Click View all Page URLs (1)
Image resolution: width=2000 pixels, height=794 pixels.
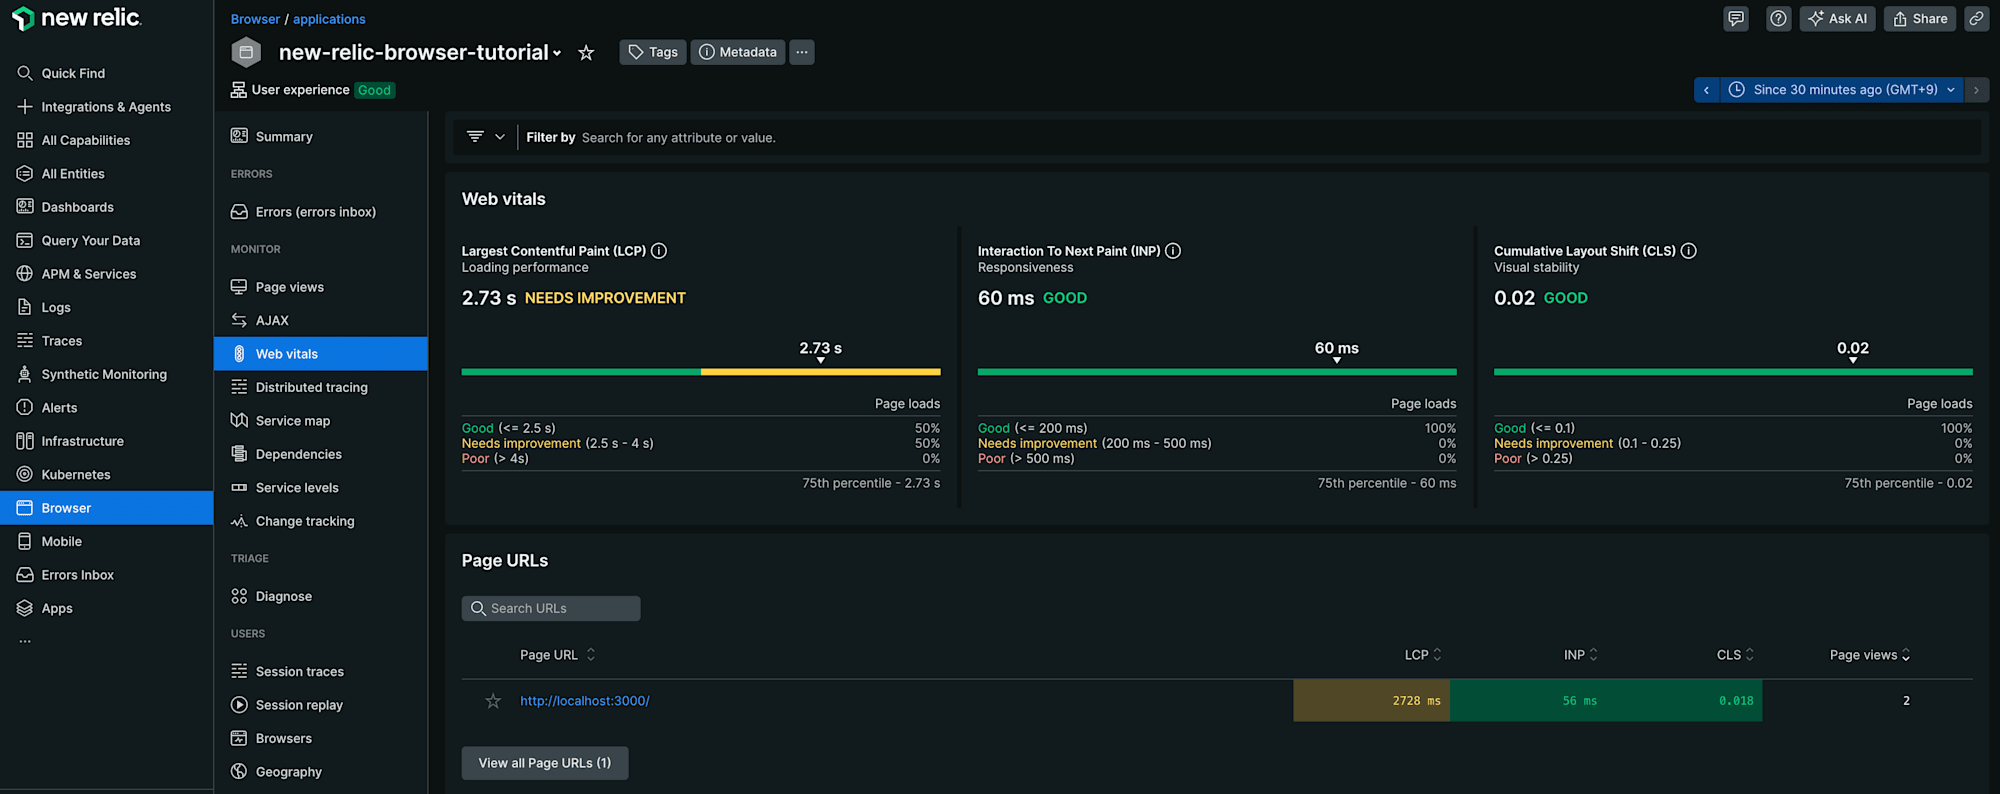point(545,763)
